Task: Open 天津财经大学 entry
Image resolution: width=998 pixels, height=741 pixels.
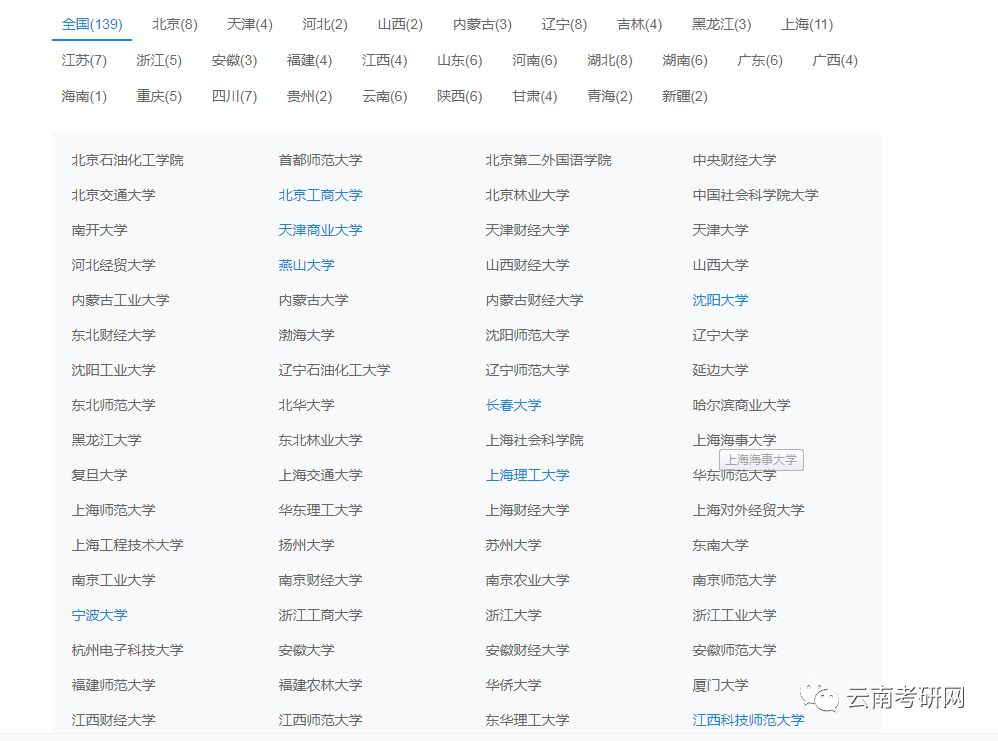Action: pos(528,230)
